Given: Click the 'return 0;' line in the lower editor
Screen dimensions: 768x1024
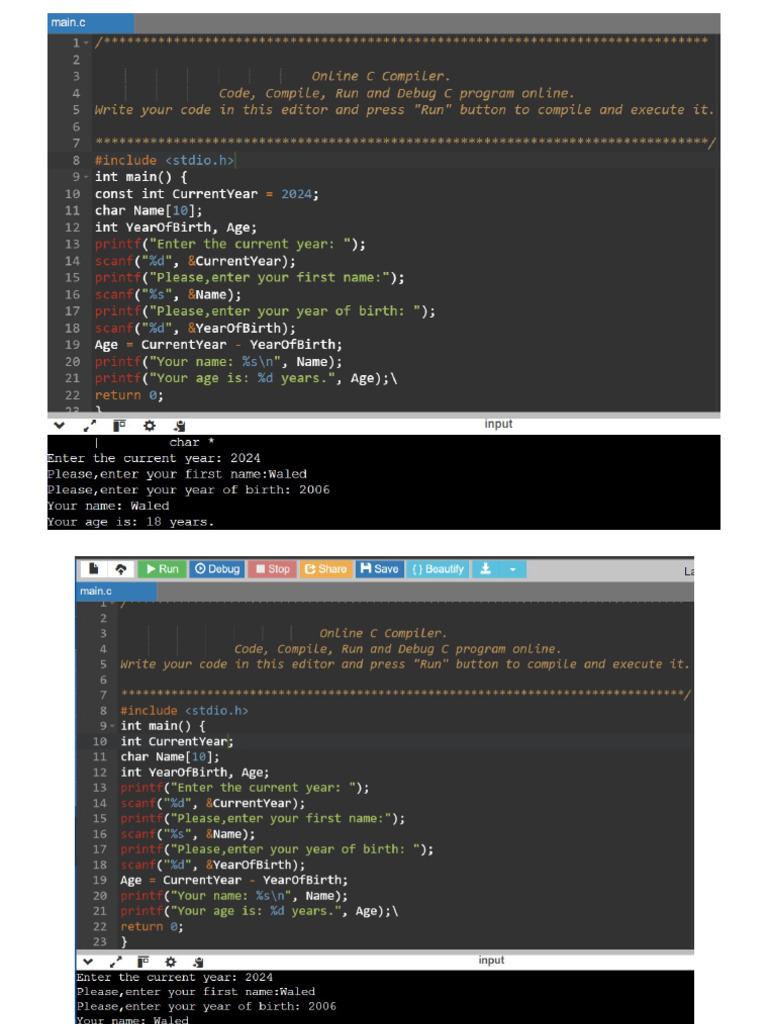Looking at the screenshot, I should click(152, 927).
